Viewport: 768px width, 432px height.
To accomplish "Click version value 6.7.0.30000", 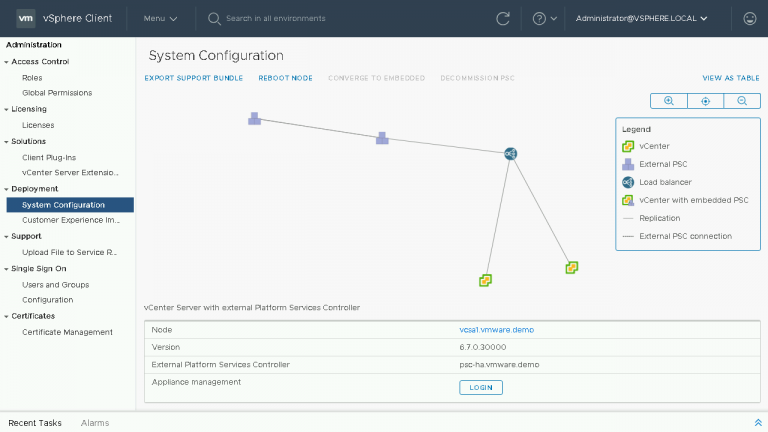I will 483,347.
